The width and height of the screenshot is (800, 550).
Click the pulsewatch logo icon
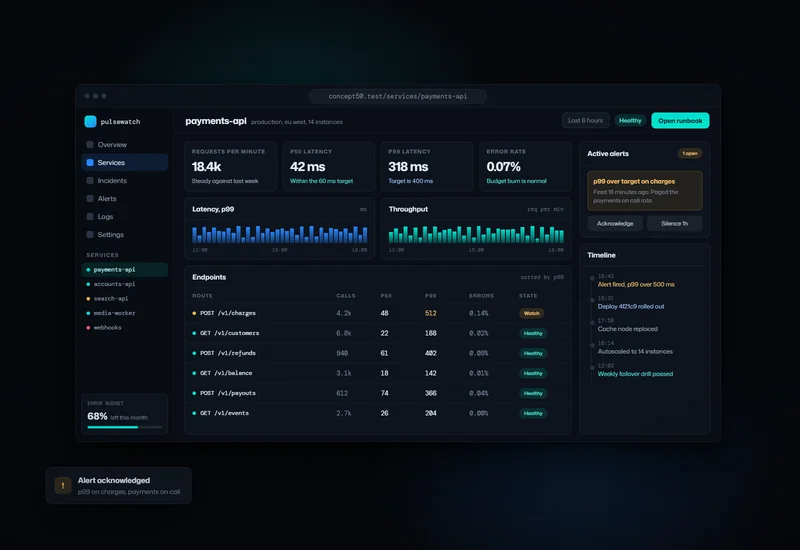90,121
